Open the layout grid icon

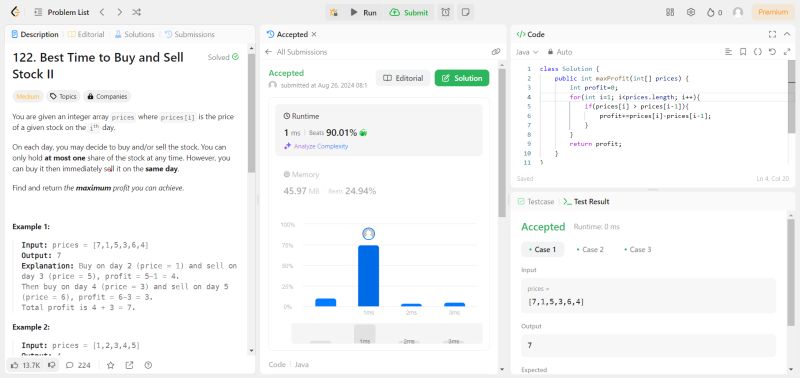pos(670,12)
